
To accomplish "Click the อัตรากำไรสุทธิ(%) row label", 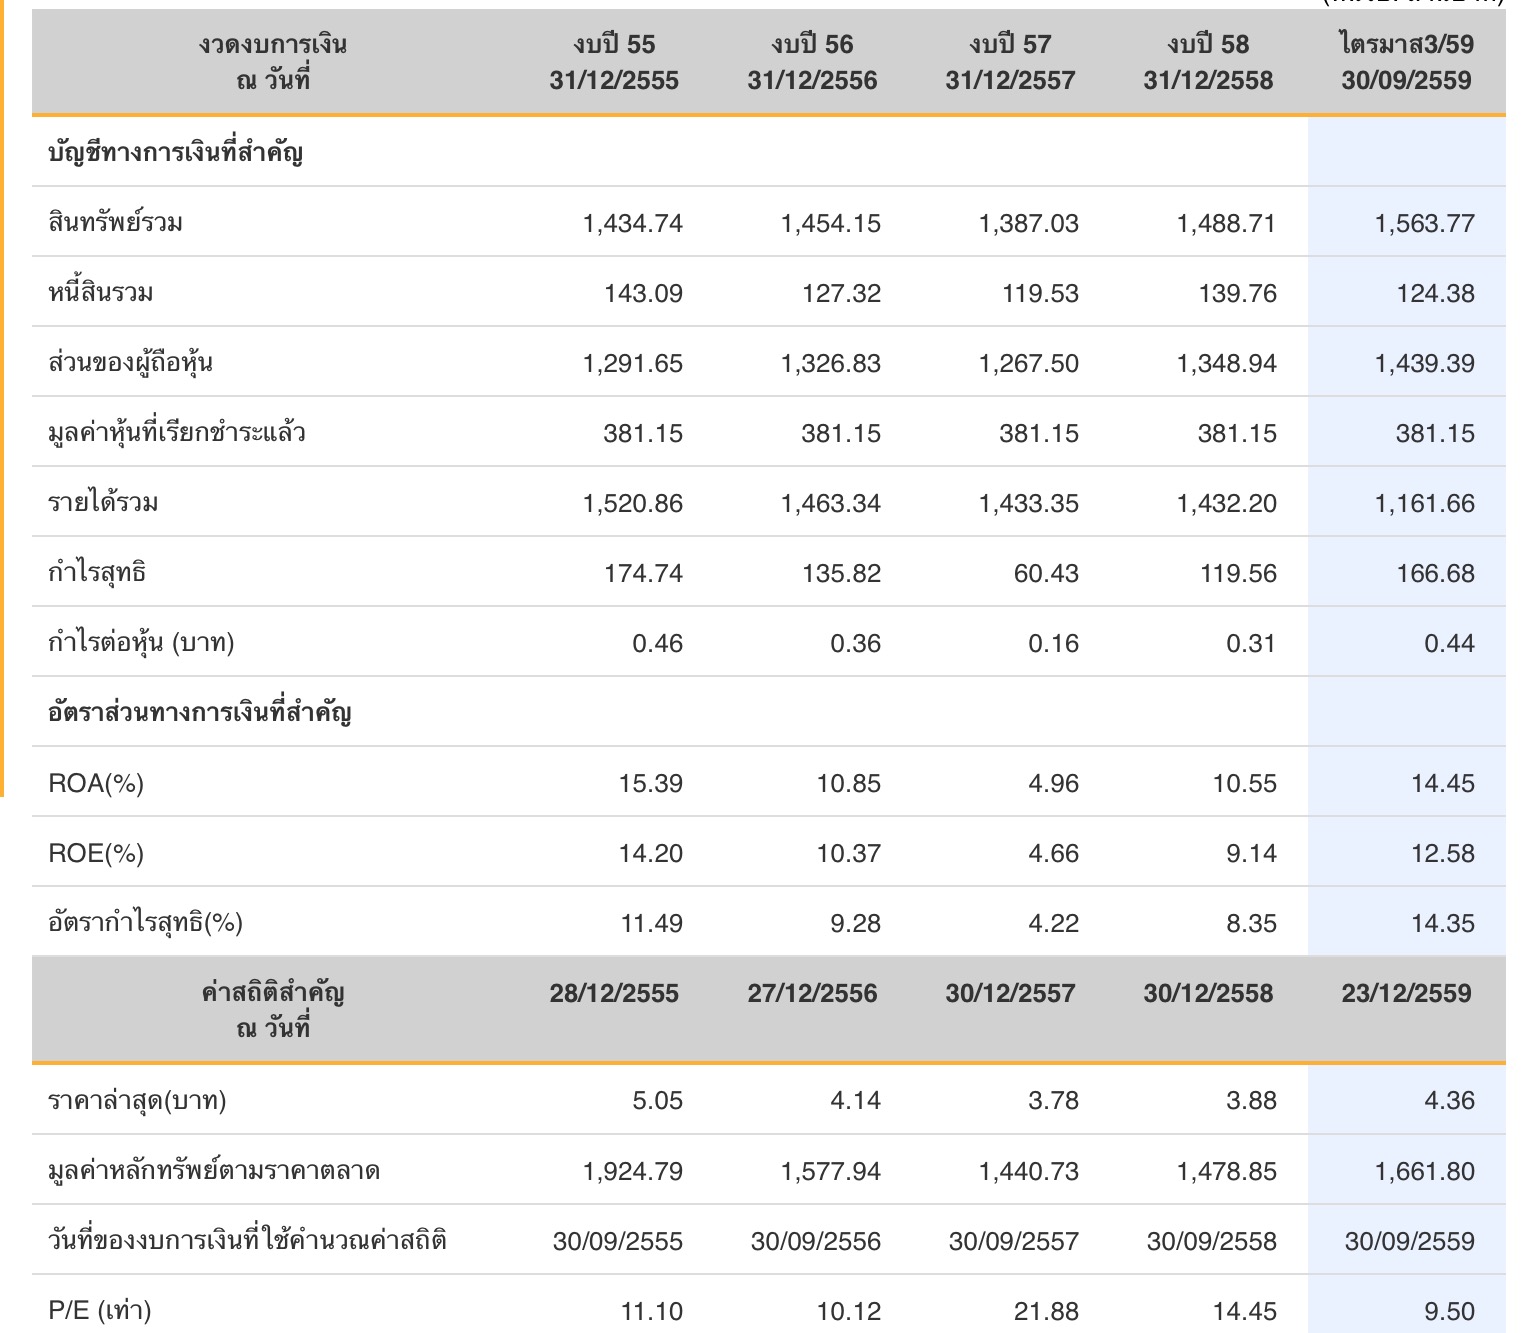I will tap(145, 922).
